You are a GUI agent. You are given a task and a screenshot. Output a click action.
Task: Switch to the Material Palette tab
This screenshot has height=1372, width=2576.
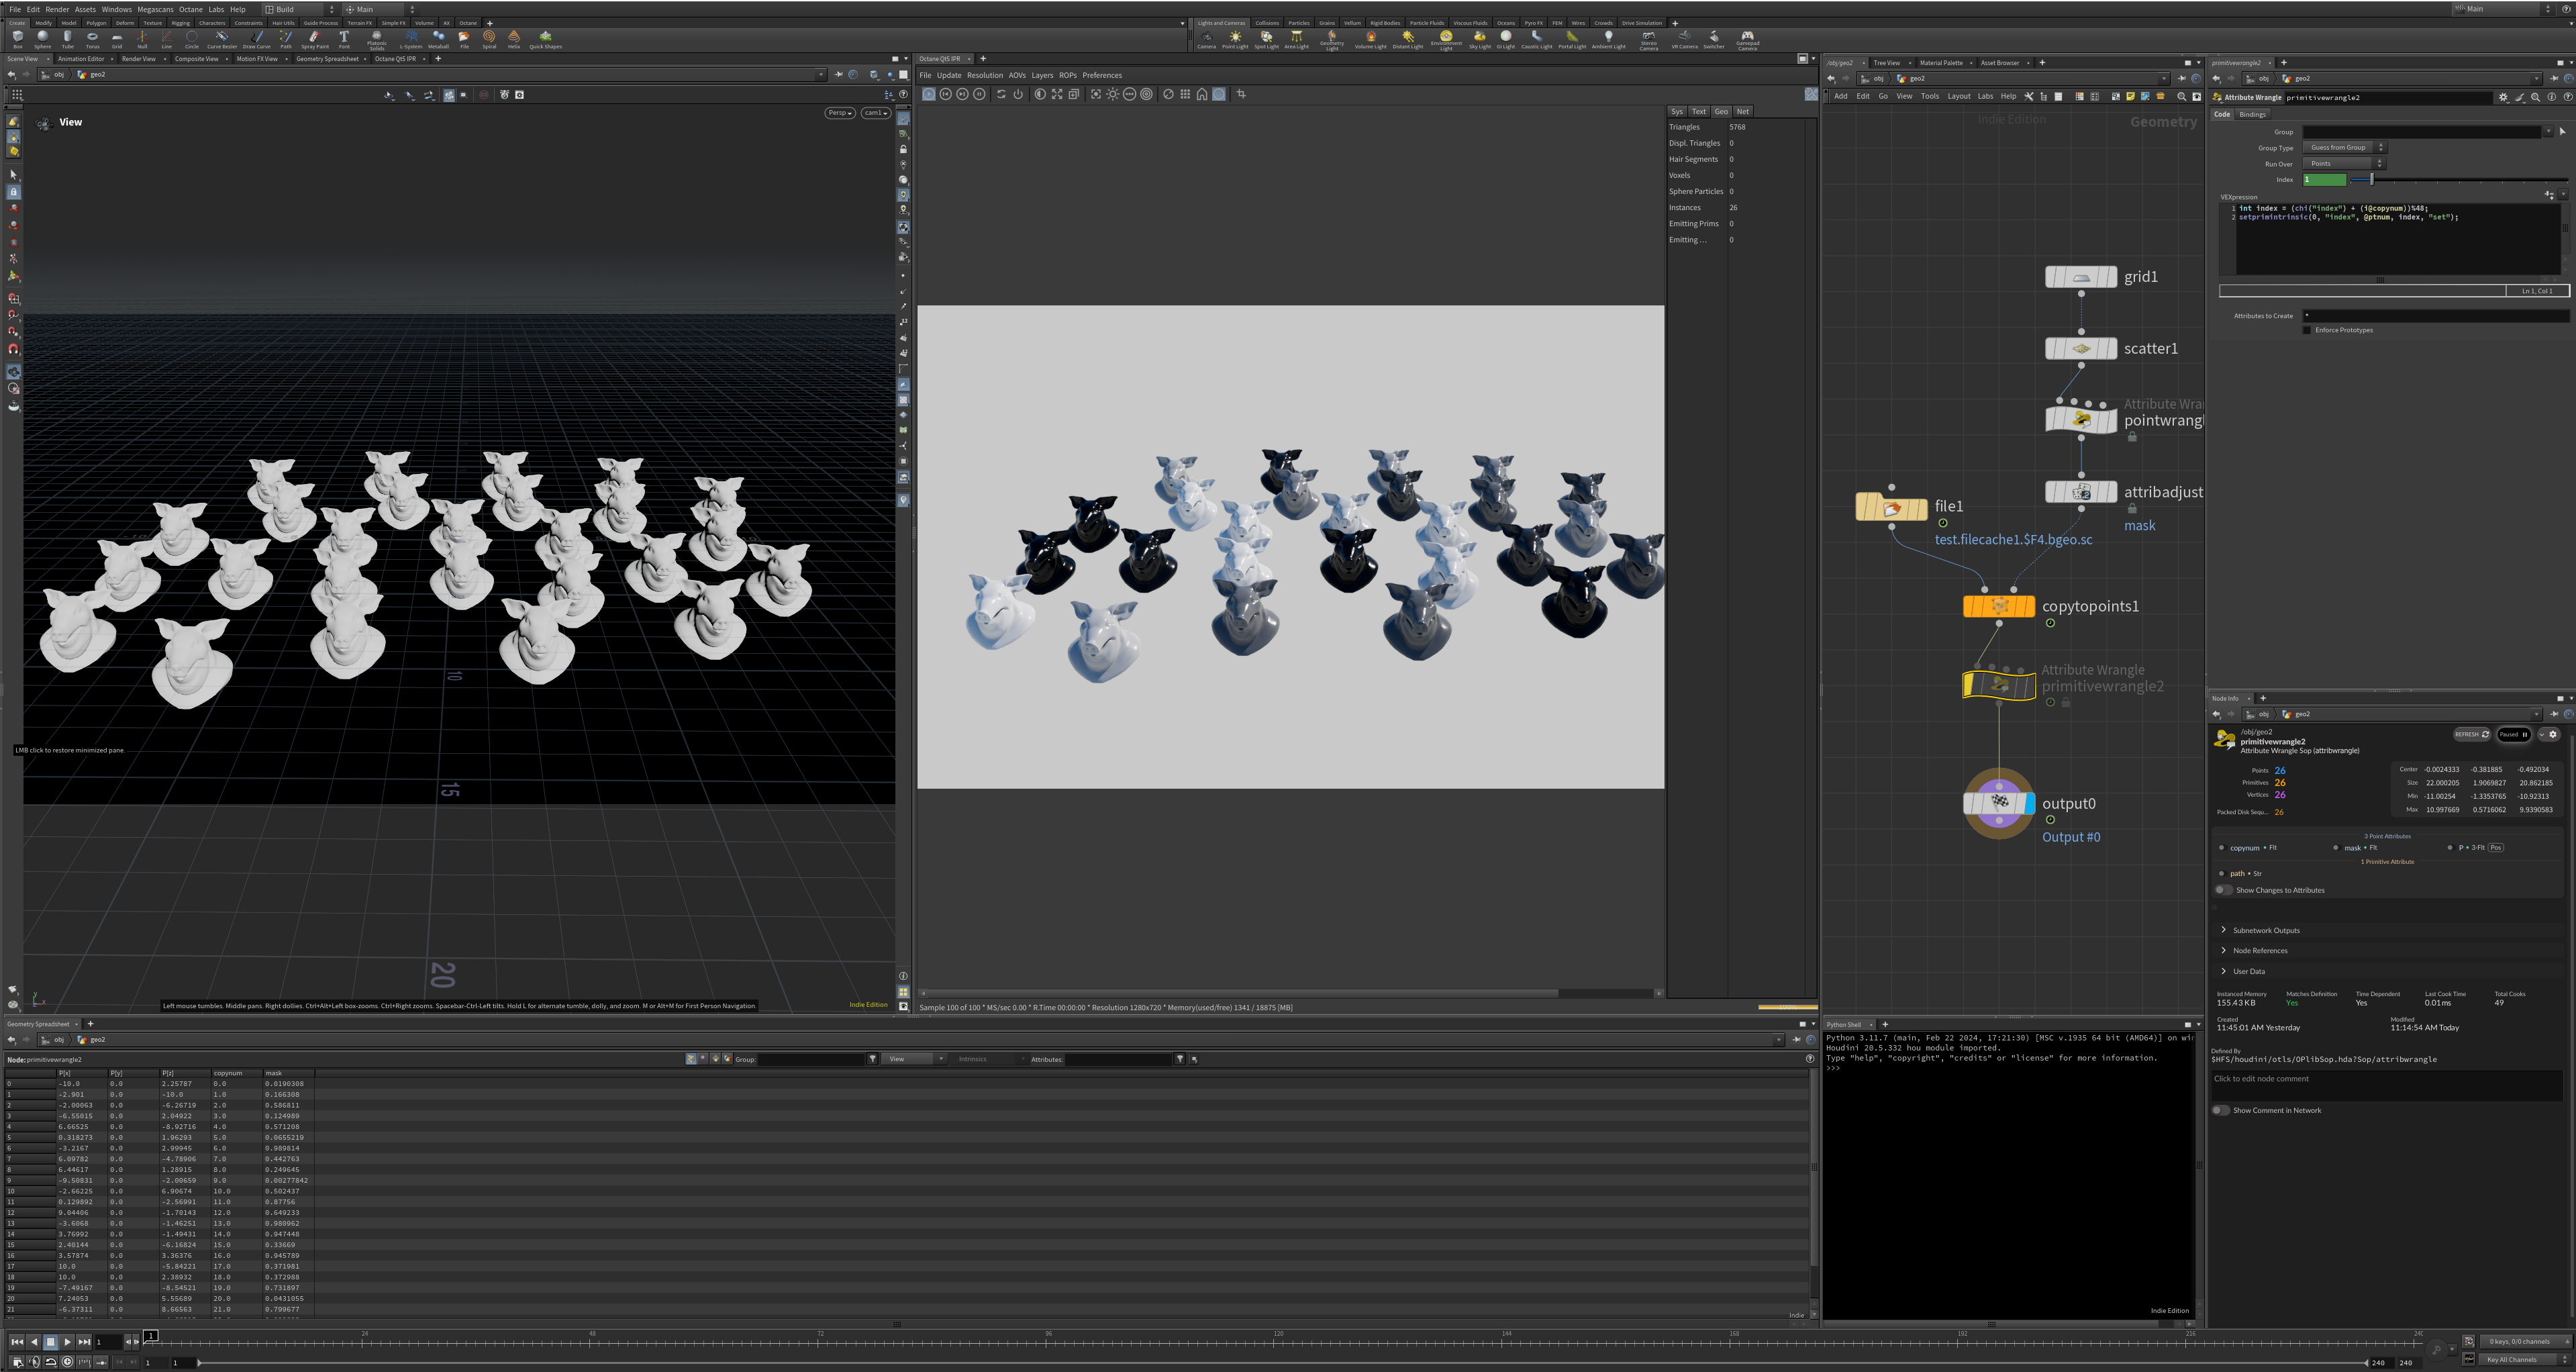click(x=1941, y=63)
